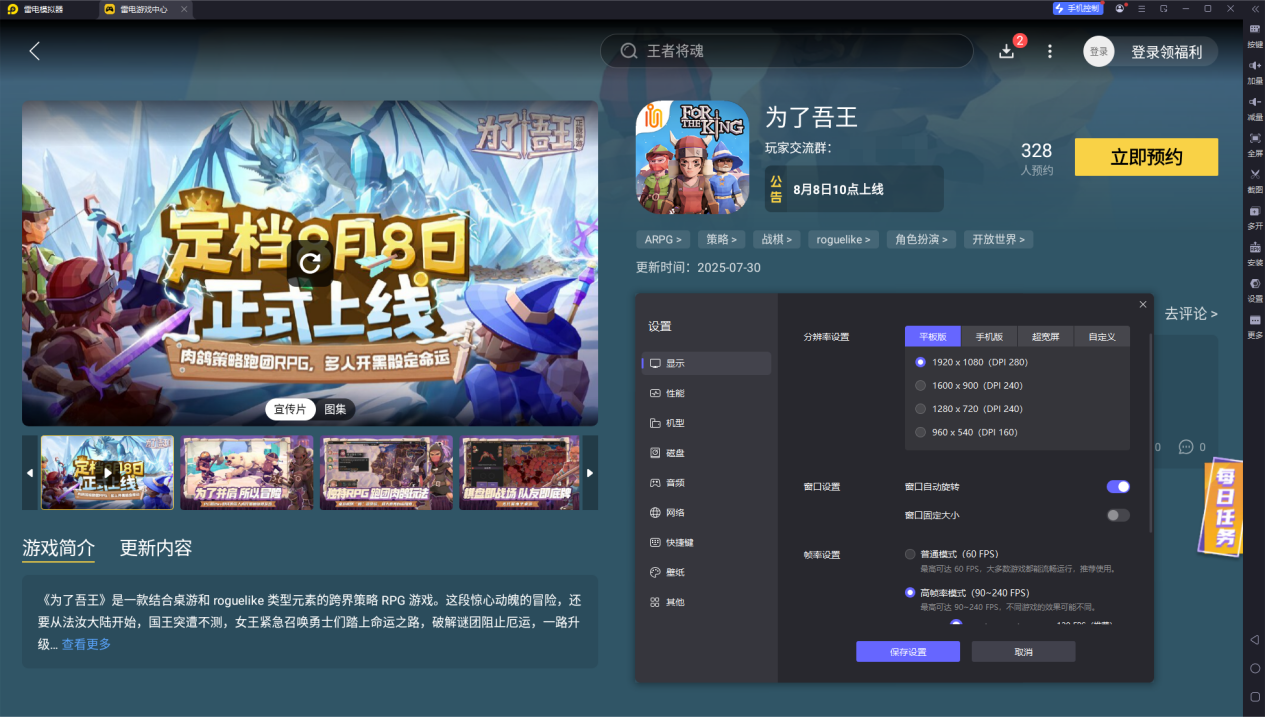Image resolution: width=1265 pixels, height=717 pixels.
Task: Click the 手机控制 phone control button
Action: (x=1076, y=8)
